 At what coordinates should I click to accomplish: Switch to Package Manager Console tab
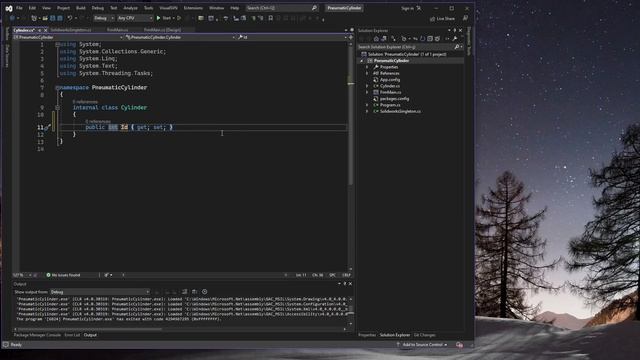click(37, 335)
